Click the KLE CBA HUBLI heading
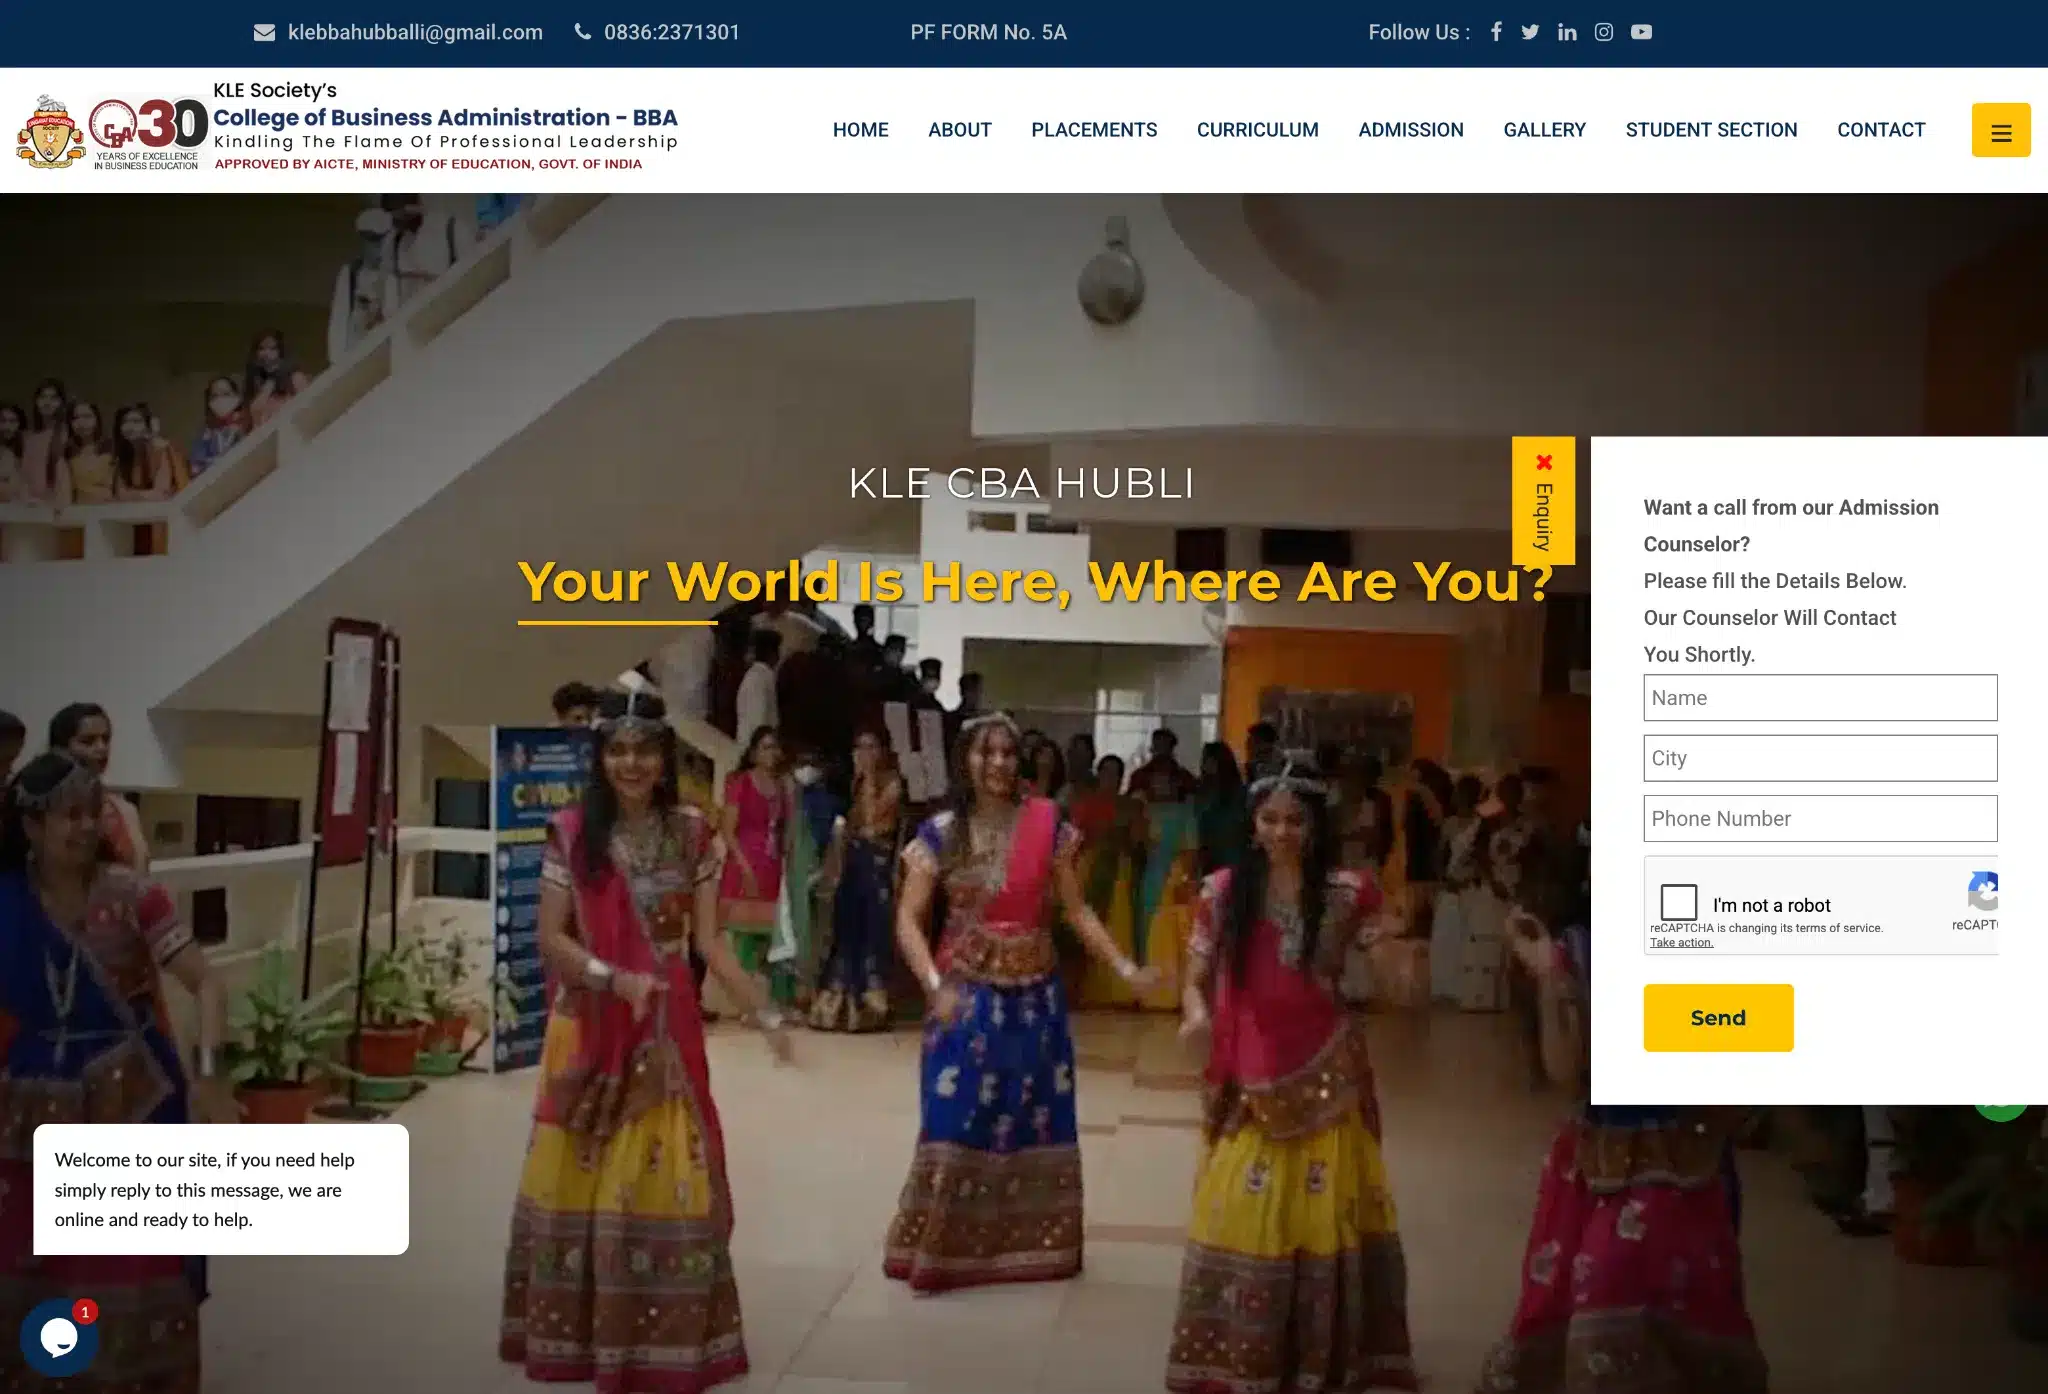 (1021, 483)
